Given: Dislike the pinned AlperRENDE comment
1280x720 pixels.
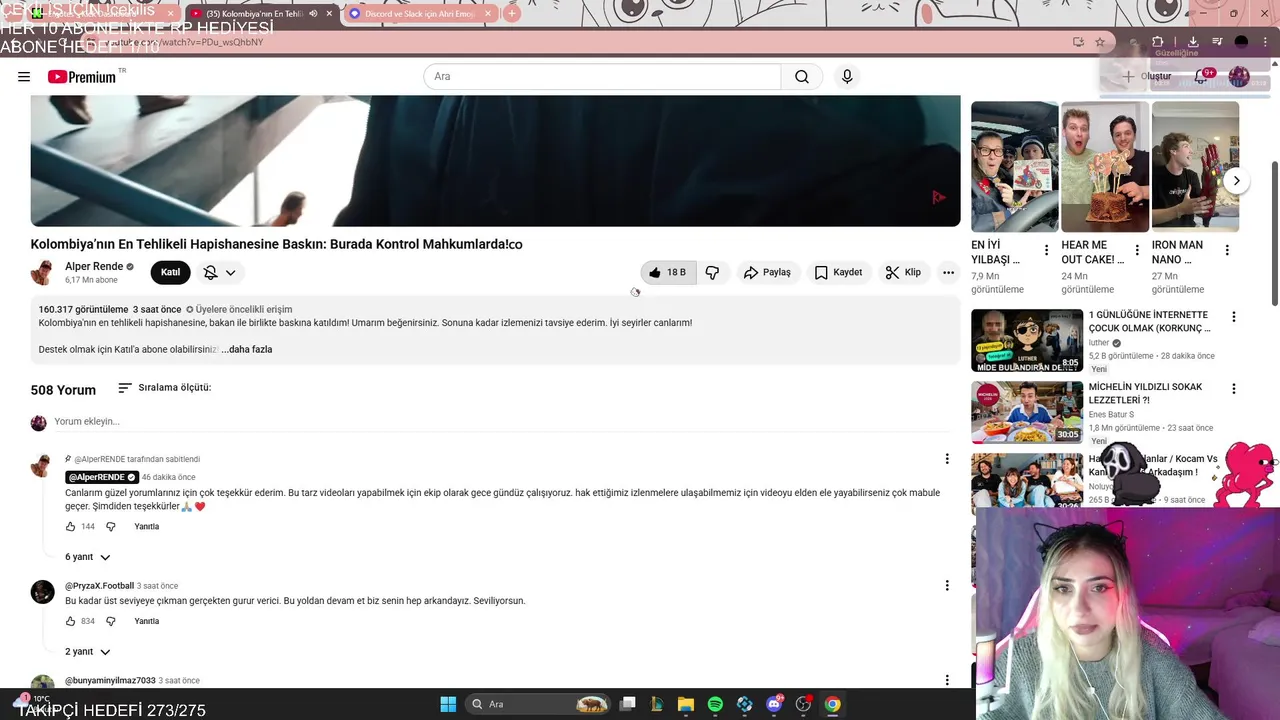Looking at the screenshot, I should 111,527.
